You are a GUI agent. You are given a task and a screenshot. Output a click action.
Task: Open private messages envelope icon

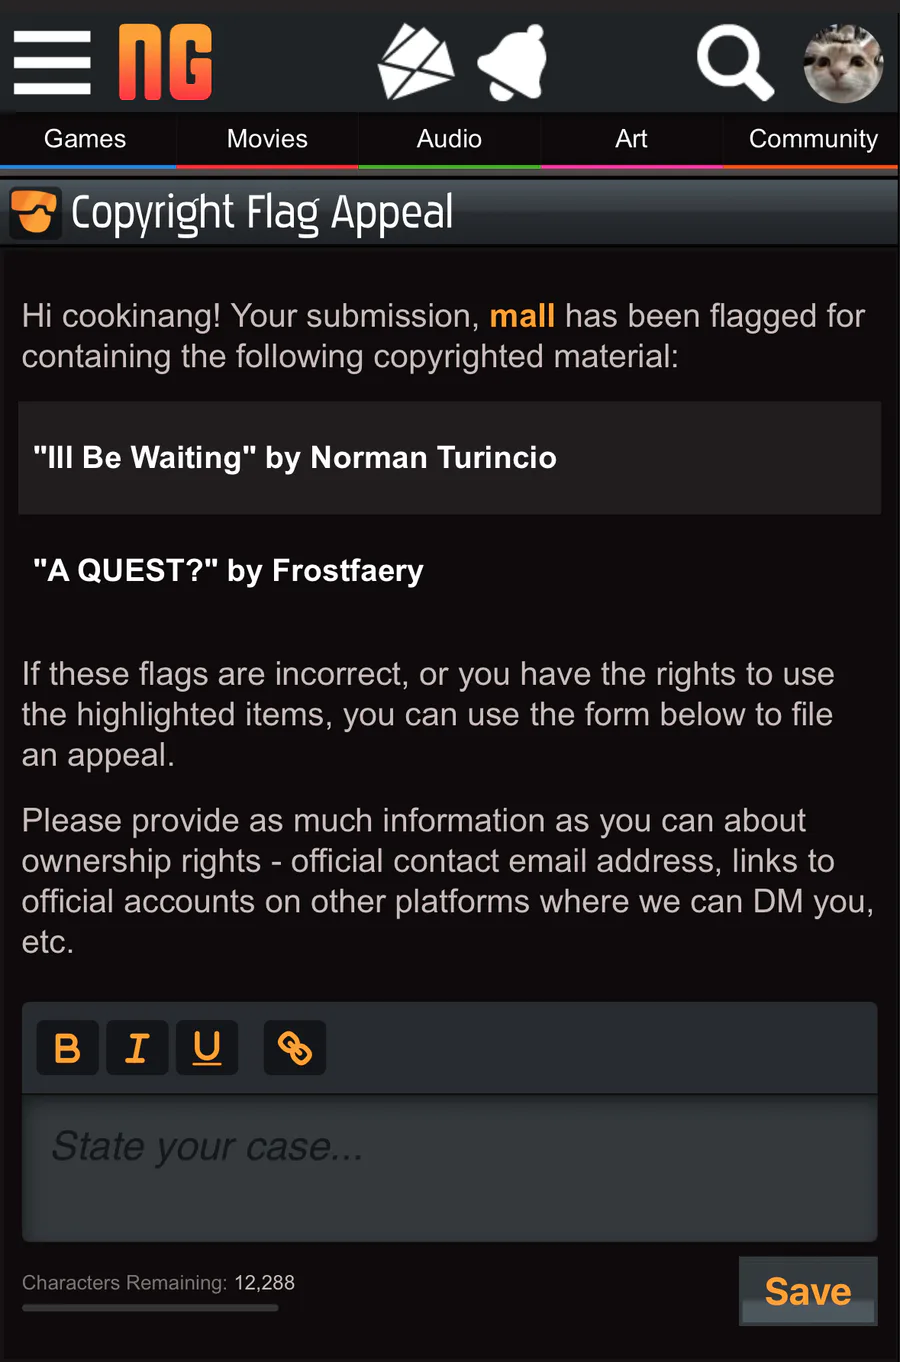pos(415,62)
